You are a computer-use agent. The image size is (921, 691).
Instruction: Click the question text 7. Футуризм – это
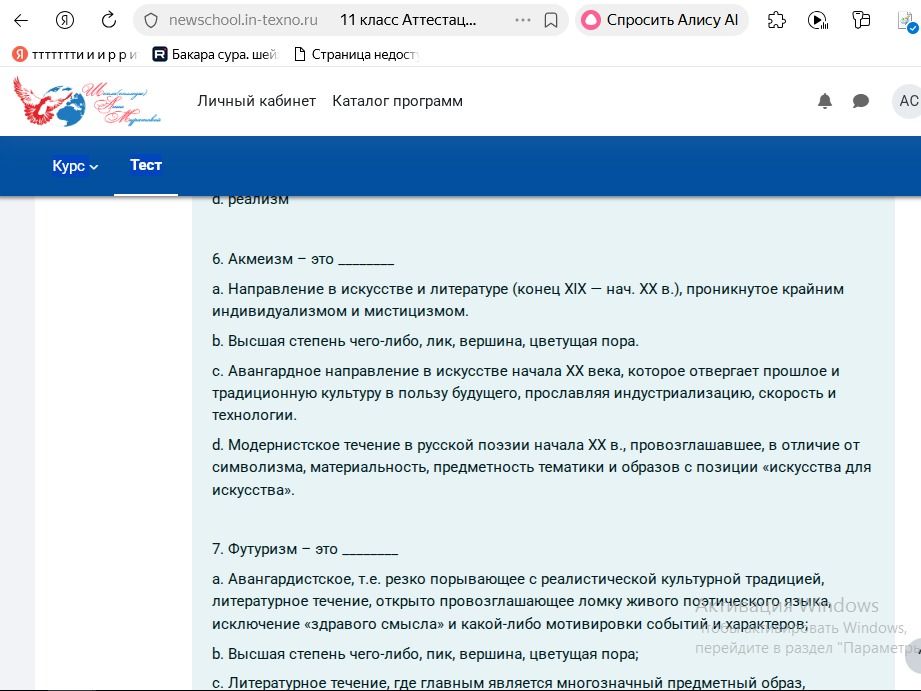coord(305,549)
